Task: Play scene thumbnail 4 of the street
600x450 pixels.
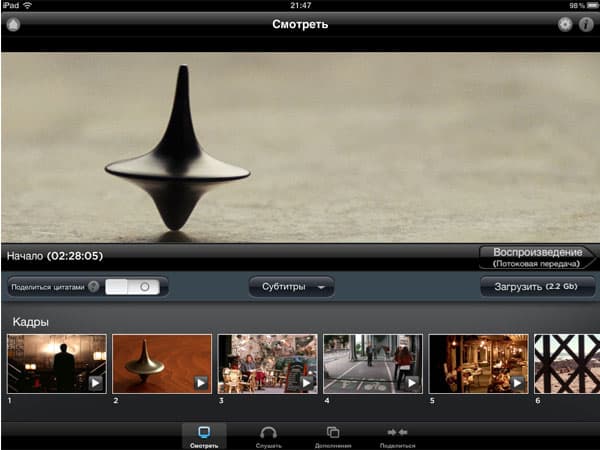Action: (x=373, y=364)
